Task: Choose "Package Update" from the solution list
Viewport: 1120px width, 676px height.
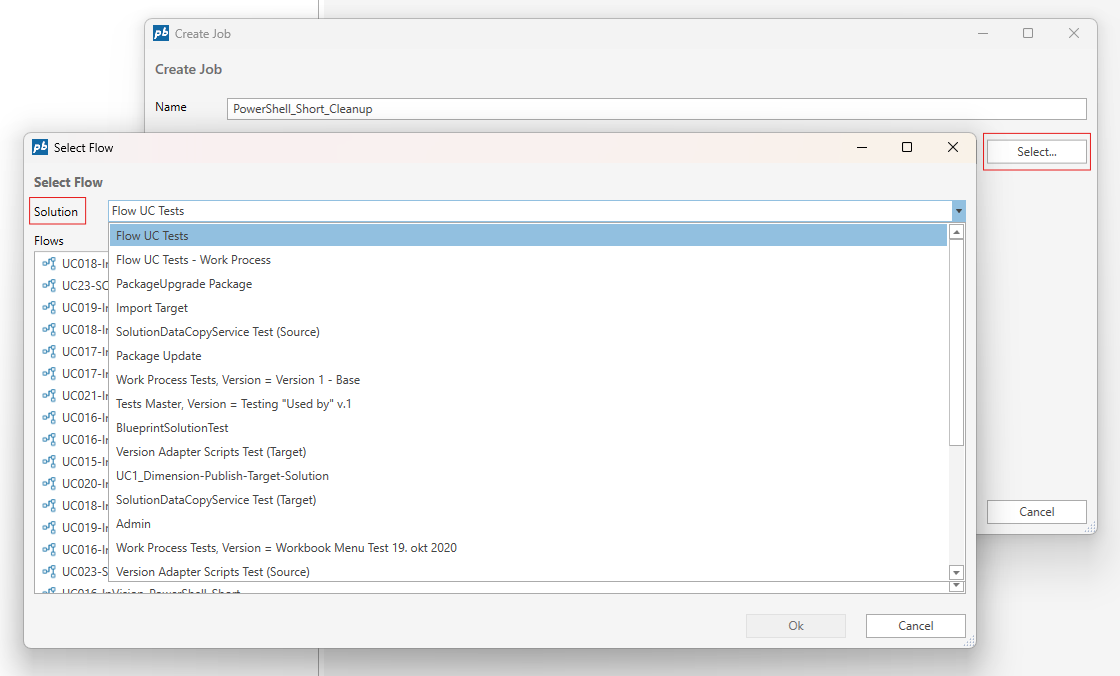Action: pos(159,356)
